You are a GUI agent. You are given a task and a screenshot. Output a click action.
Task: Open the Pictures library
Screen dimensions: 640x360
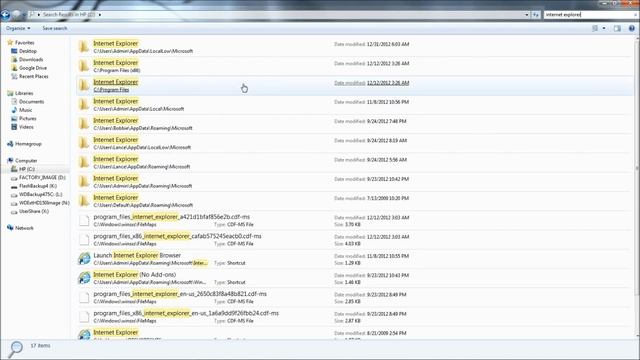pos(24,118)
